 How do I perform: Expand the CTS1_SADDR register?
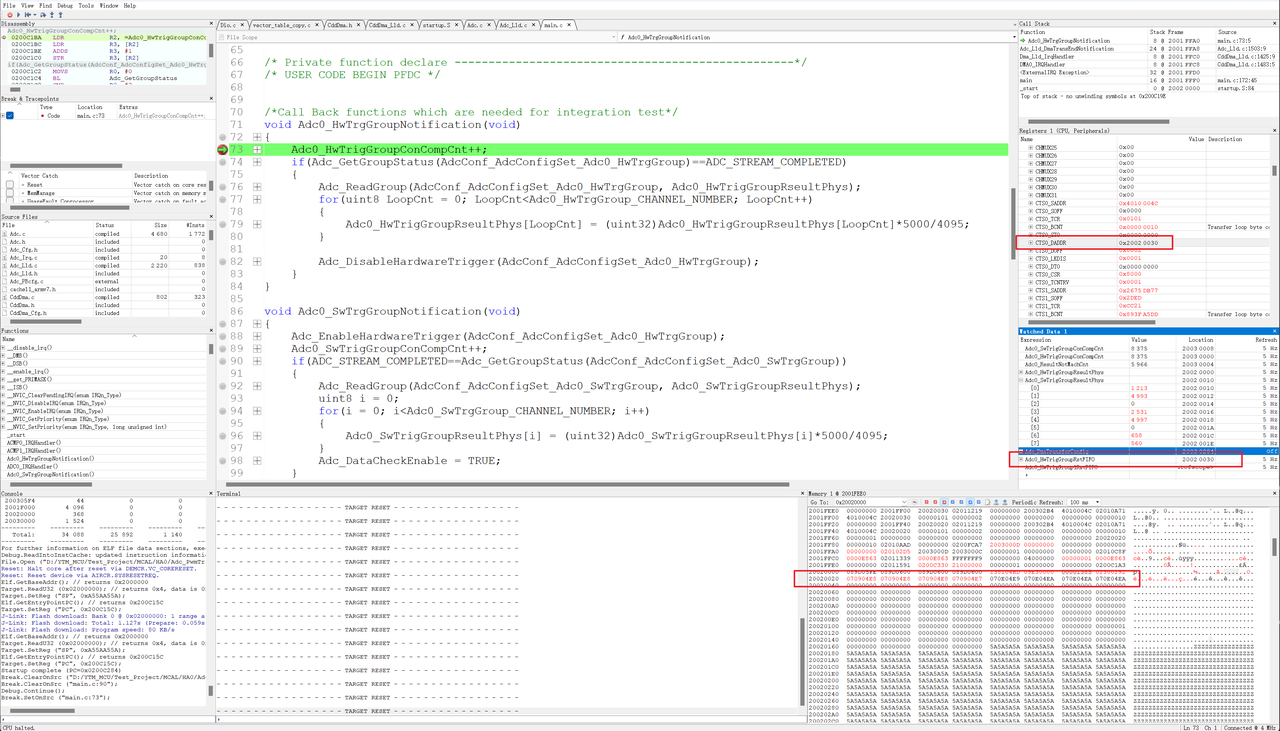[1031, 290]
